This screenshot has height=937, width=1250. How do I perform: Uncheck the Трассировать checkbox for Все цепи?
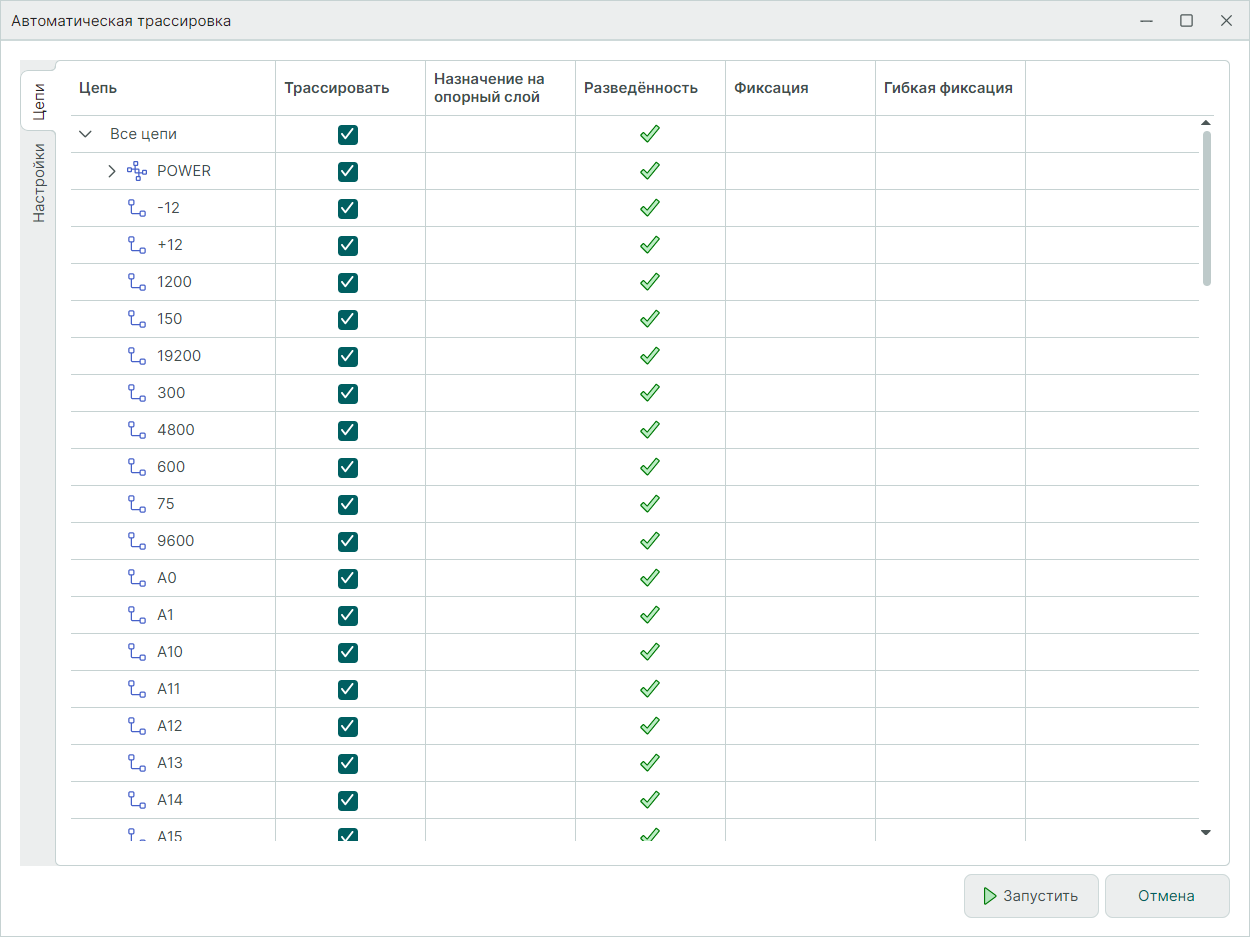pyautogui.click(x=348, y=134)
